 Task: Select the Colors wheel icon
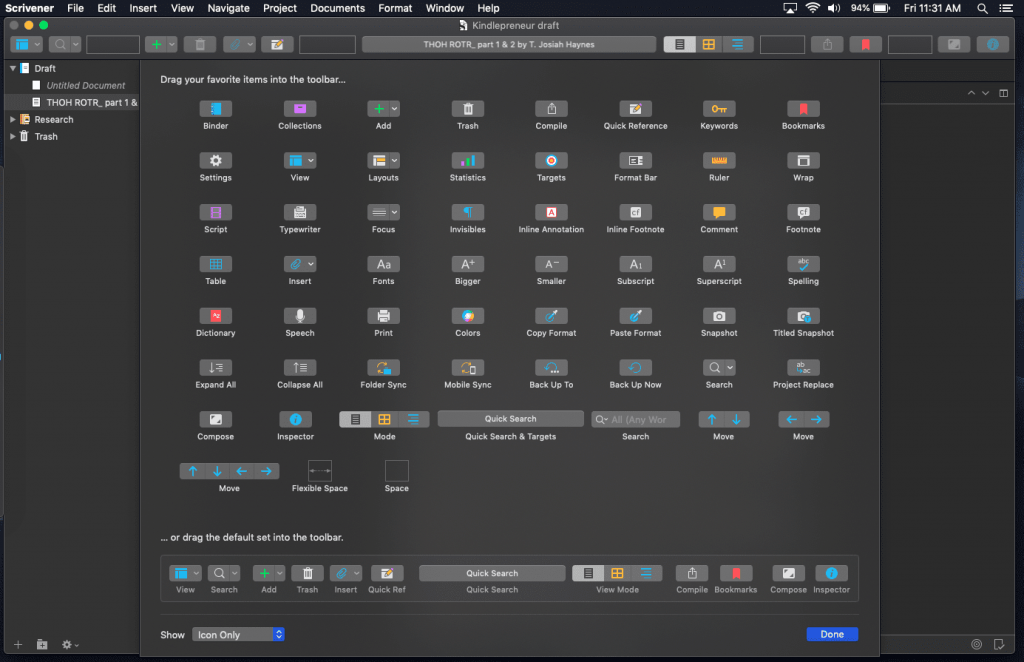(x=467, y=316)
